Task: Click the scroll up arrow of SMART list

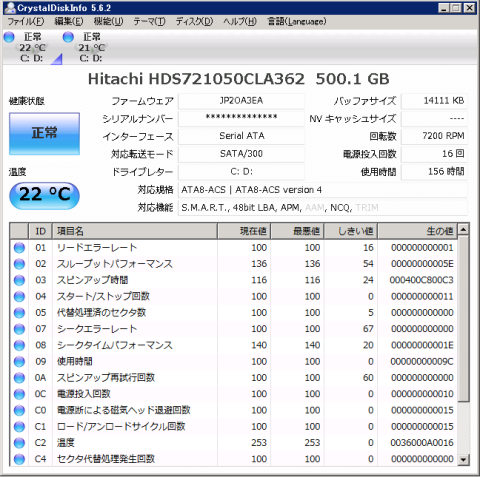Action: pyautogui.click(x=463, y=230)
